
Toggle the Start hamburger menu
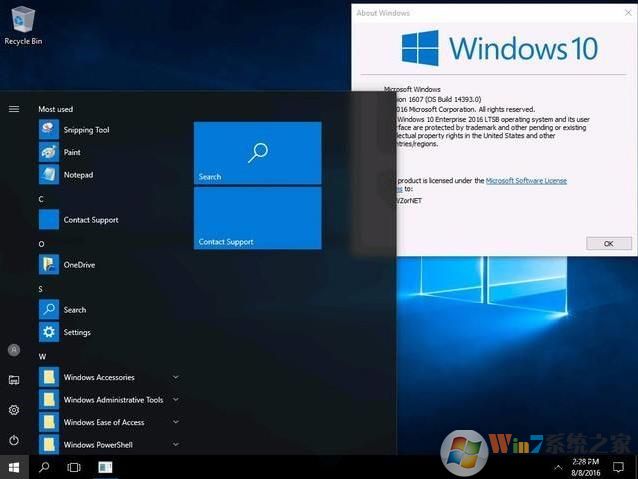[14, 109]
